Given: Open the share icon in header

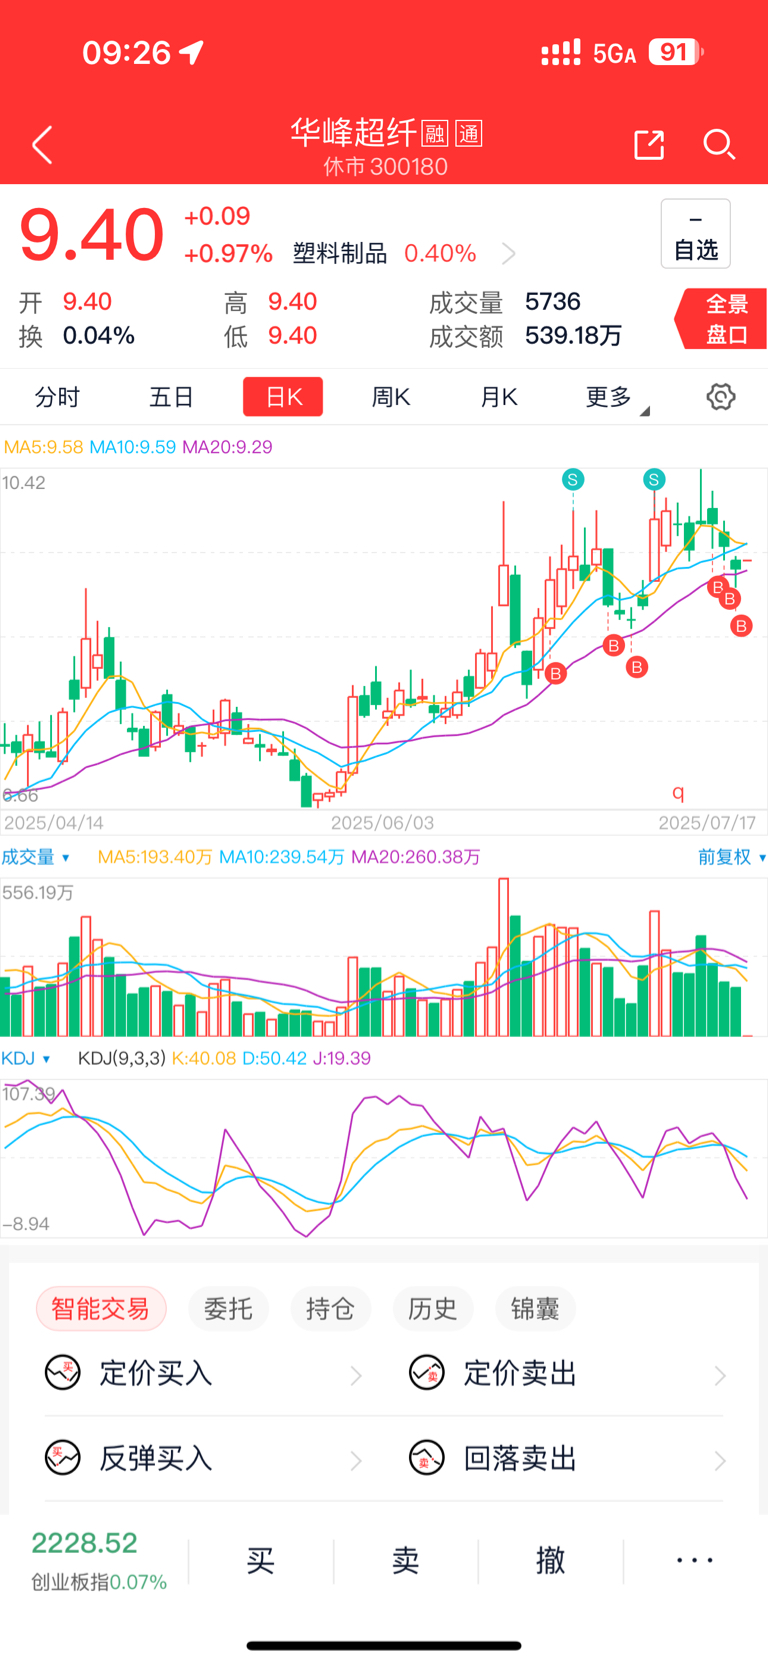Looking at the screenshot, I should pyautogui.click(x=649, y=145).
